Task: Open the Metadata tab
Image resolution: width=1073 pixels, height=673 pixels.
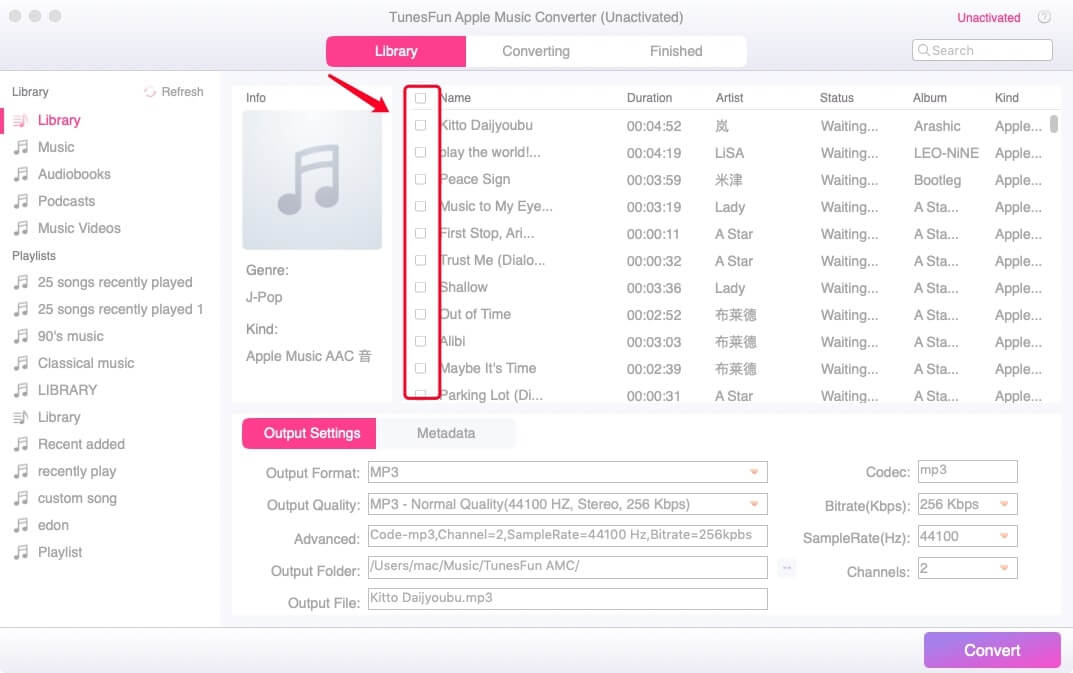Action: [446, 433]
